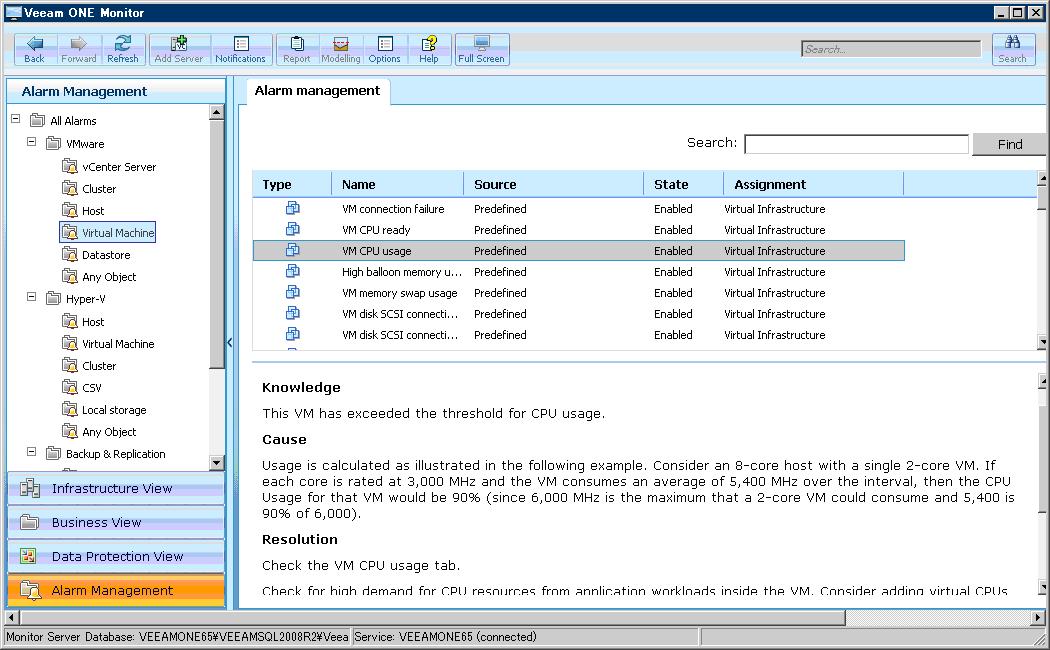The image size is (1050, 650).
Task: Click the alarm type icon for VM memory swap usage
Action: [293, 292]
